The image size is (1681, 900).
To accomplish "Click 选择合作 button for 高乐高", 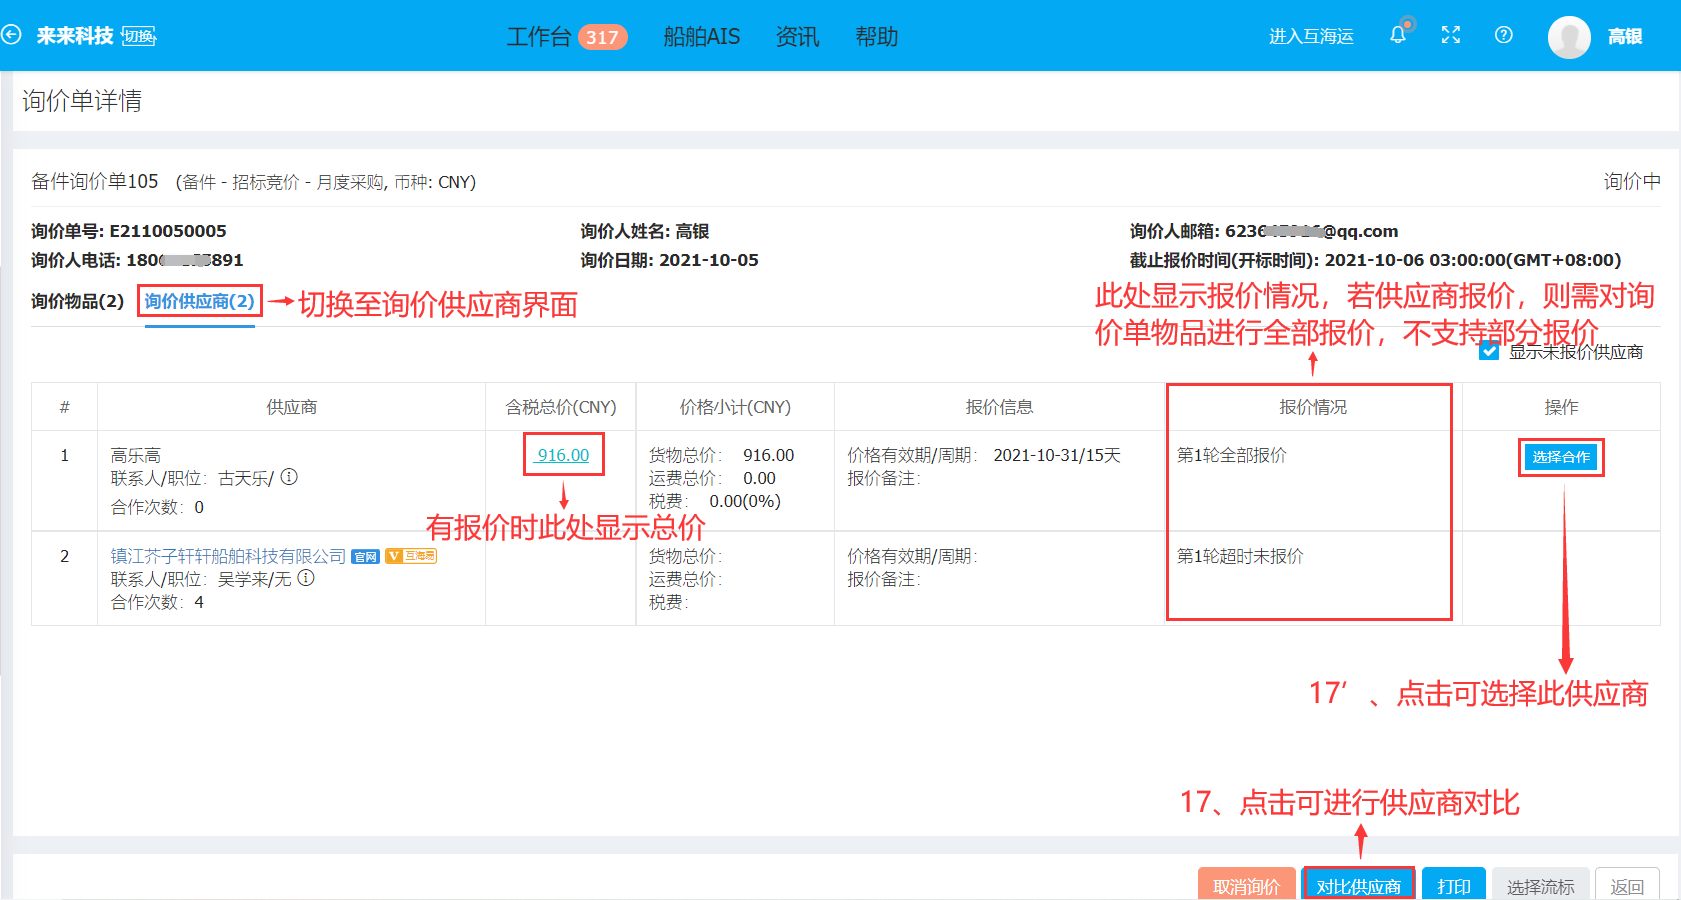I will [x=1561, y=457].
